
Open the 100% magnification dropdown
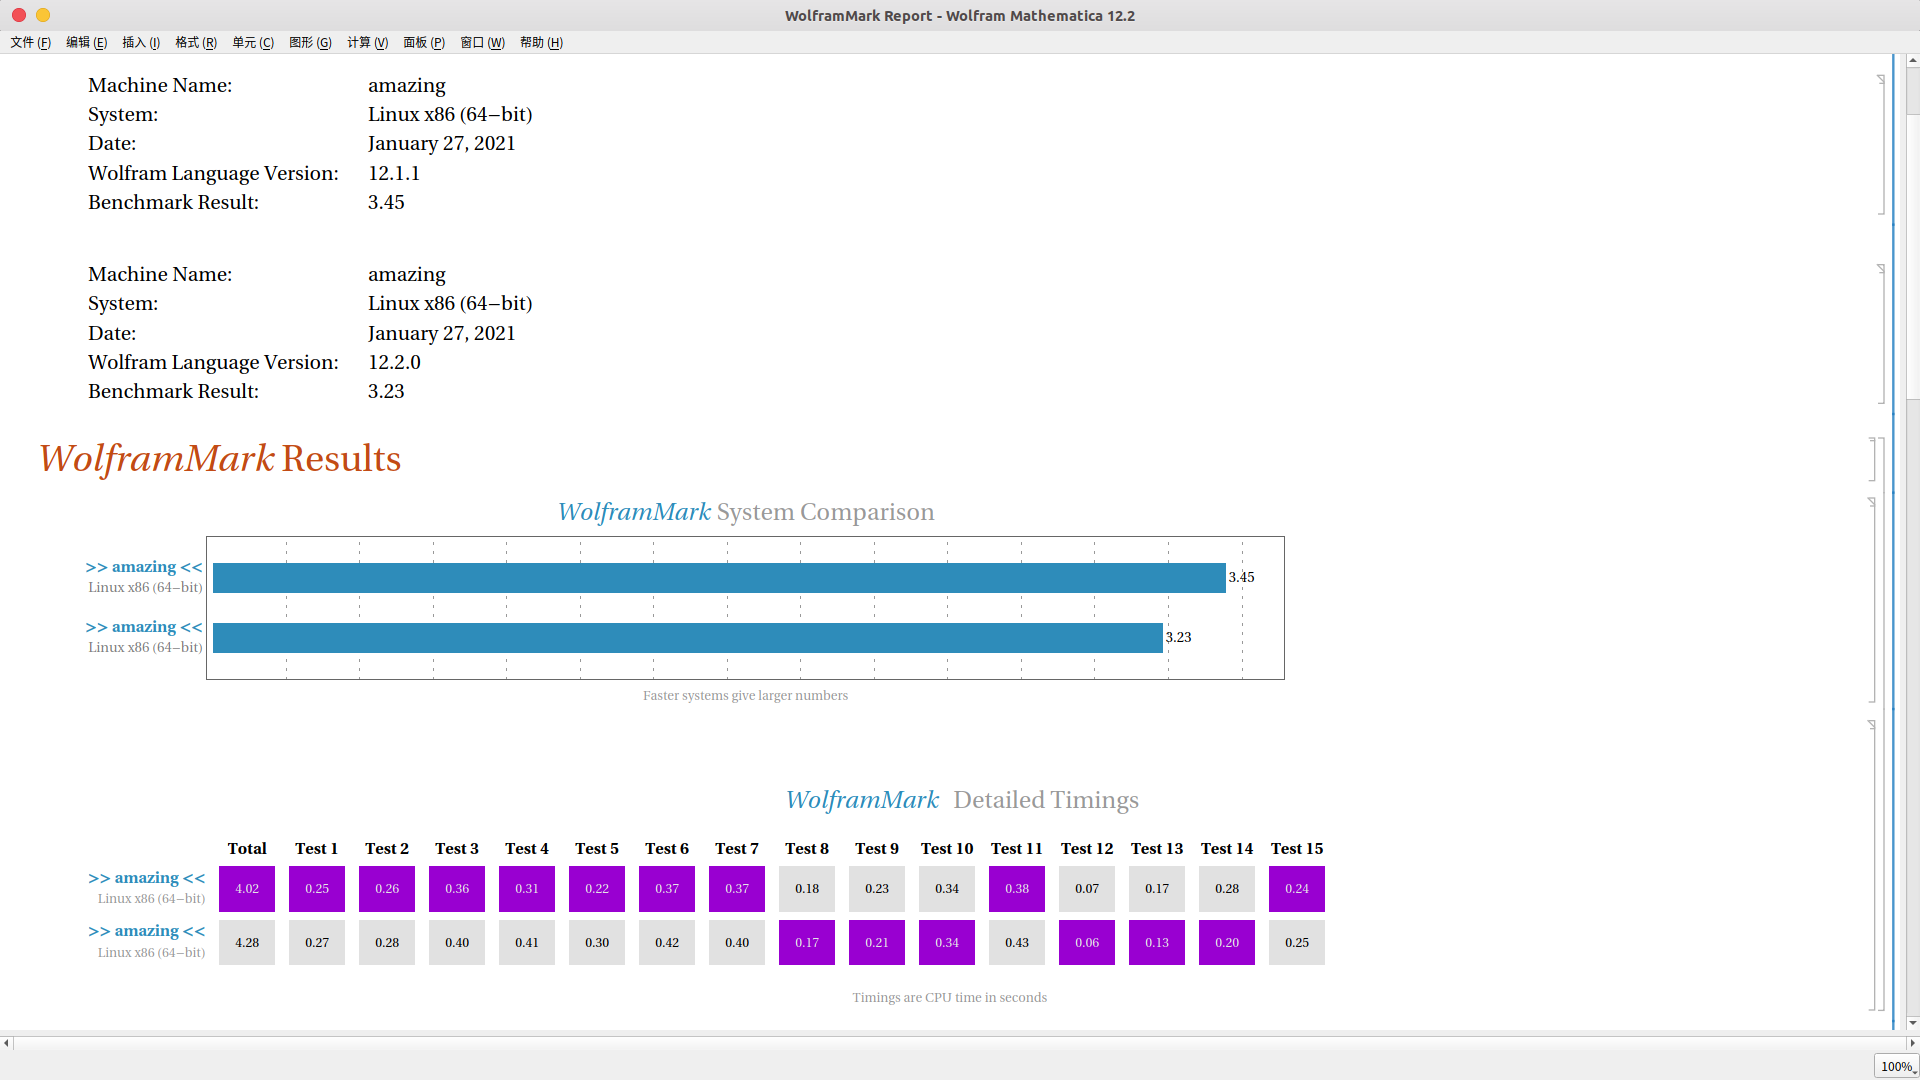click(1897, 1066)
